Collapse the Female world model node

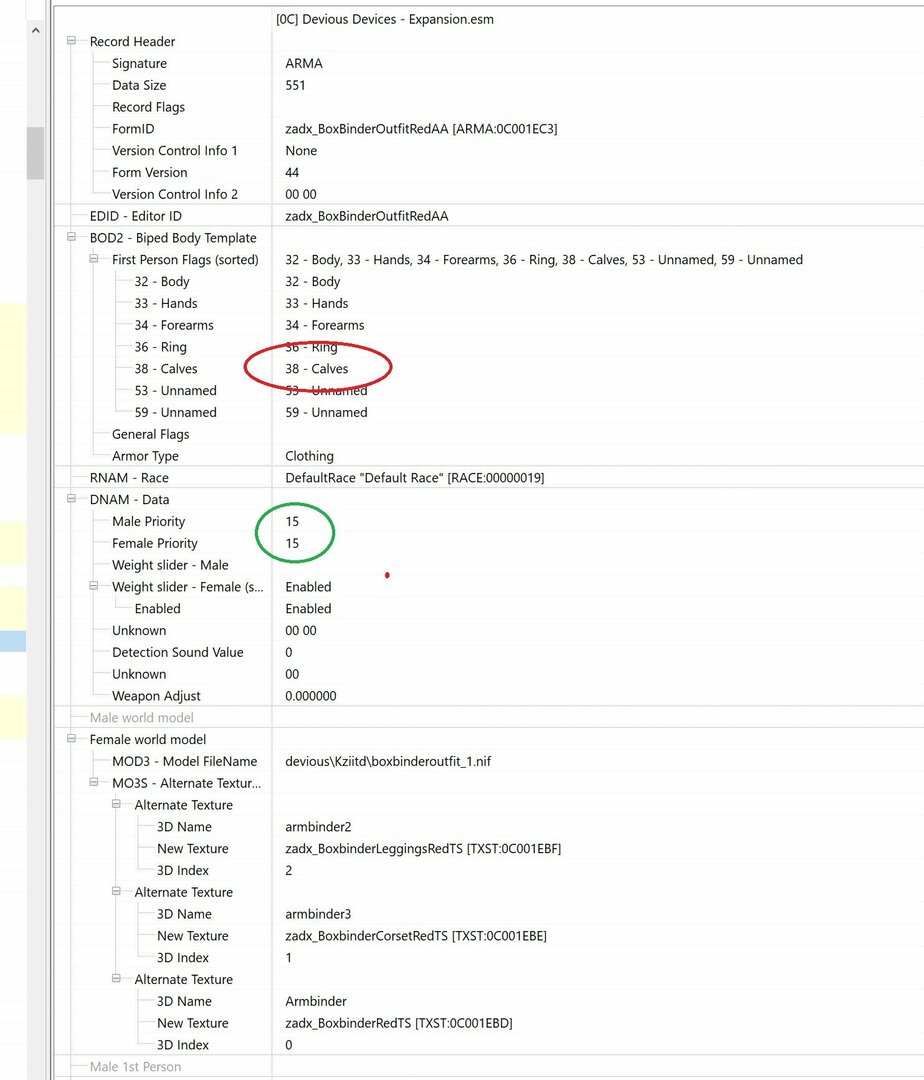(x=71, y=738)
